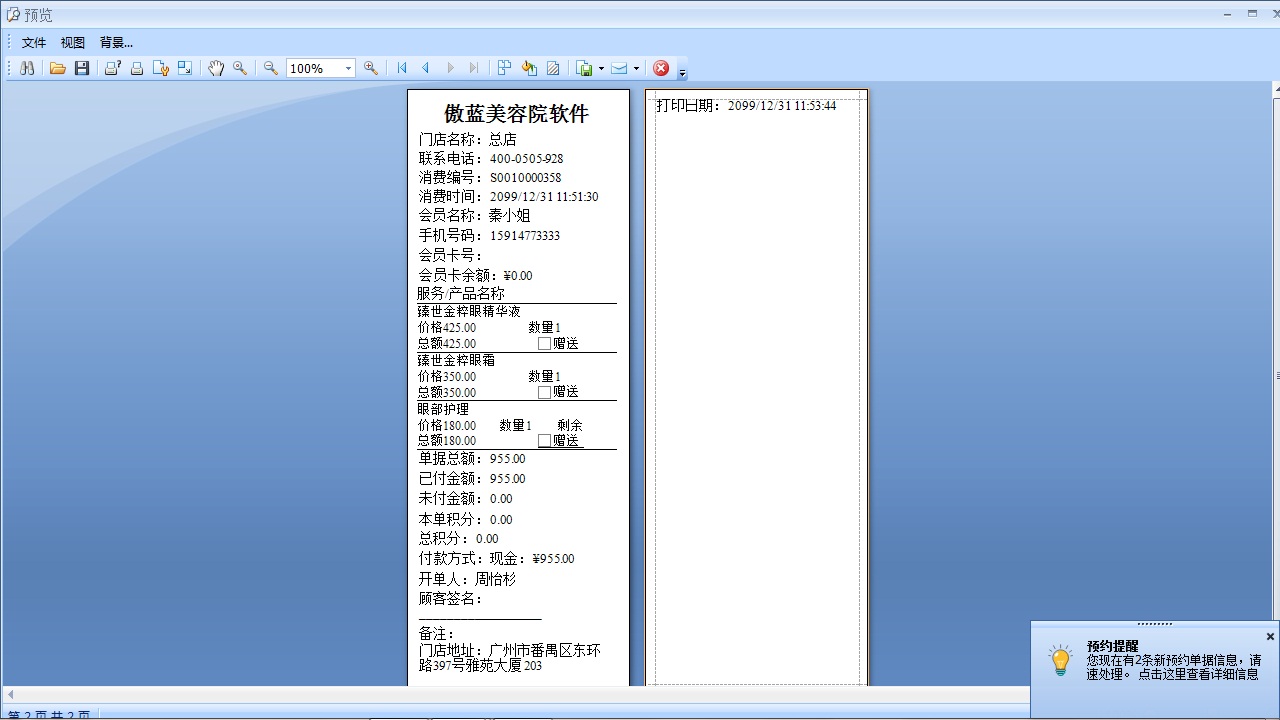Screen dimensions: 1280x720
Task: Open the Watermark icon
Action: (x=553, y=68)
